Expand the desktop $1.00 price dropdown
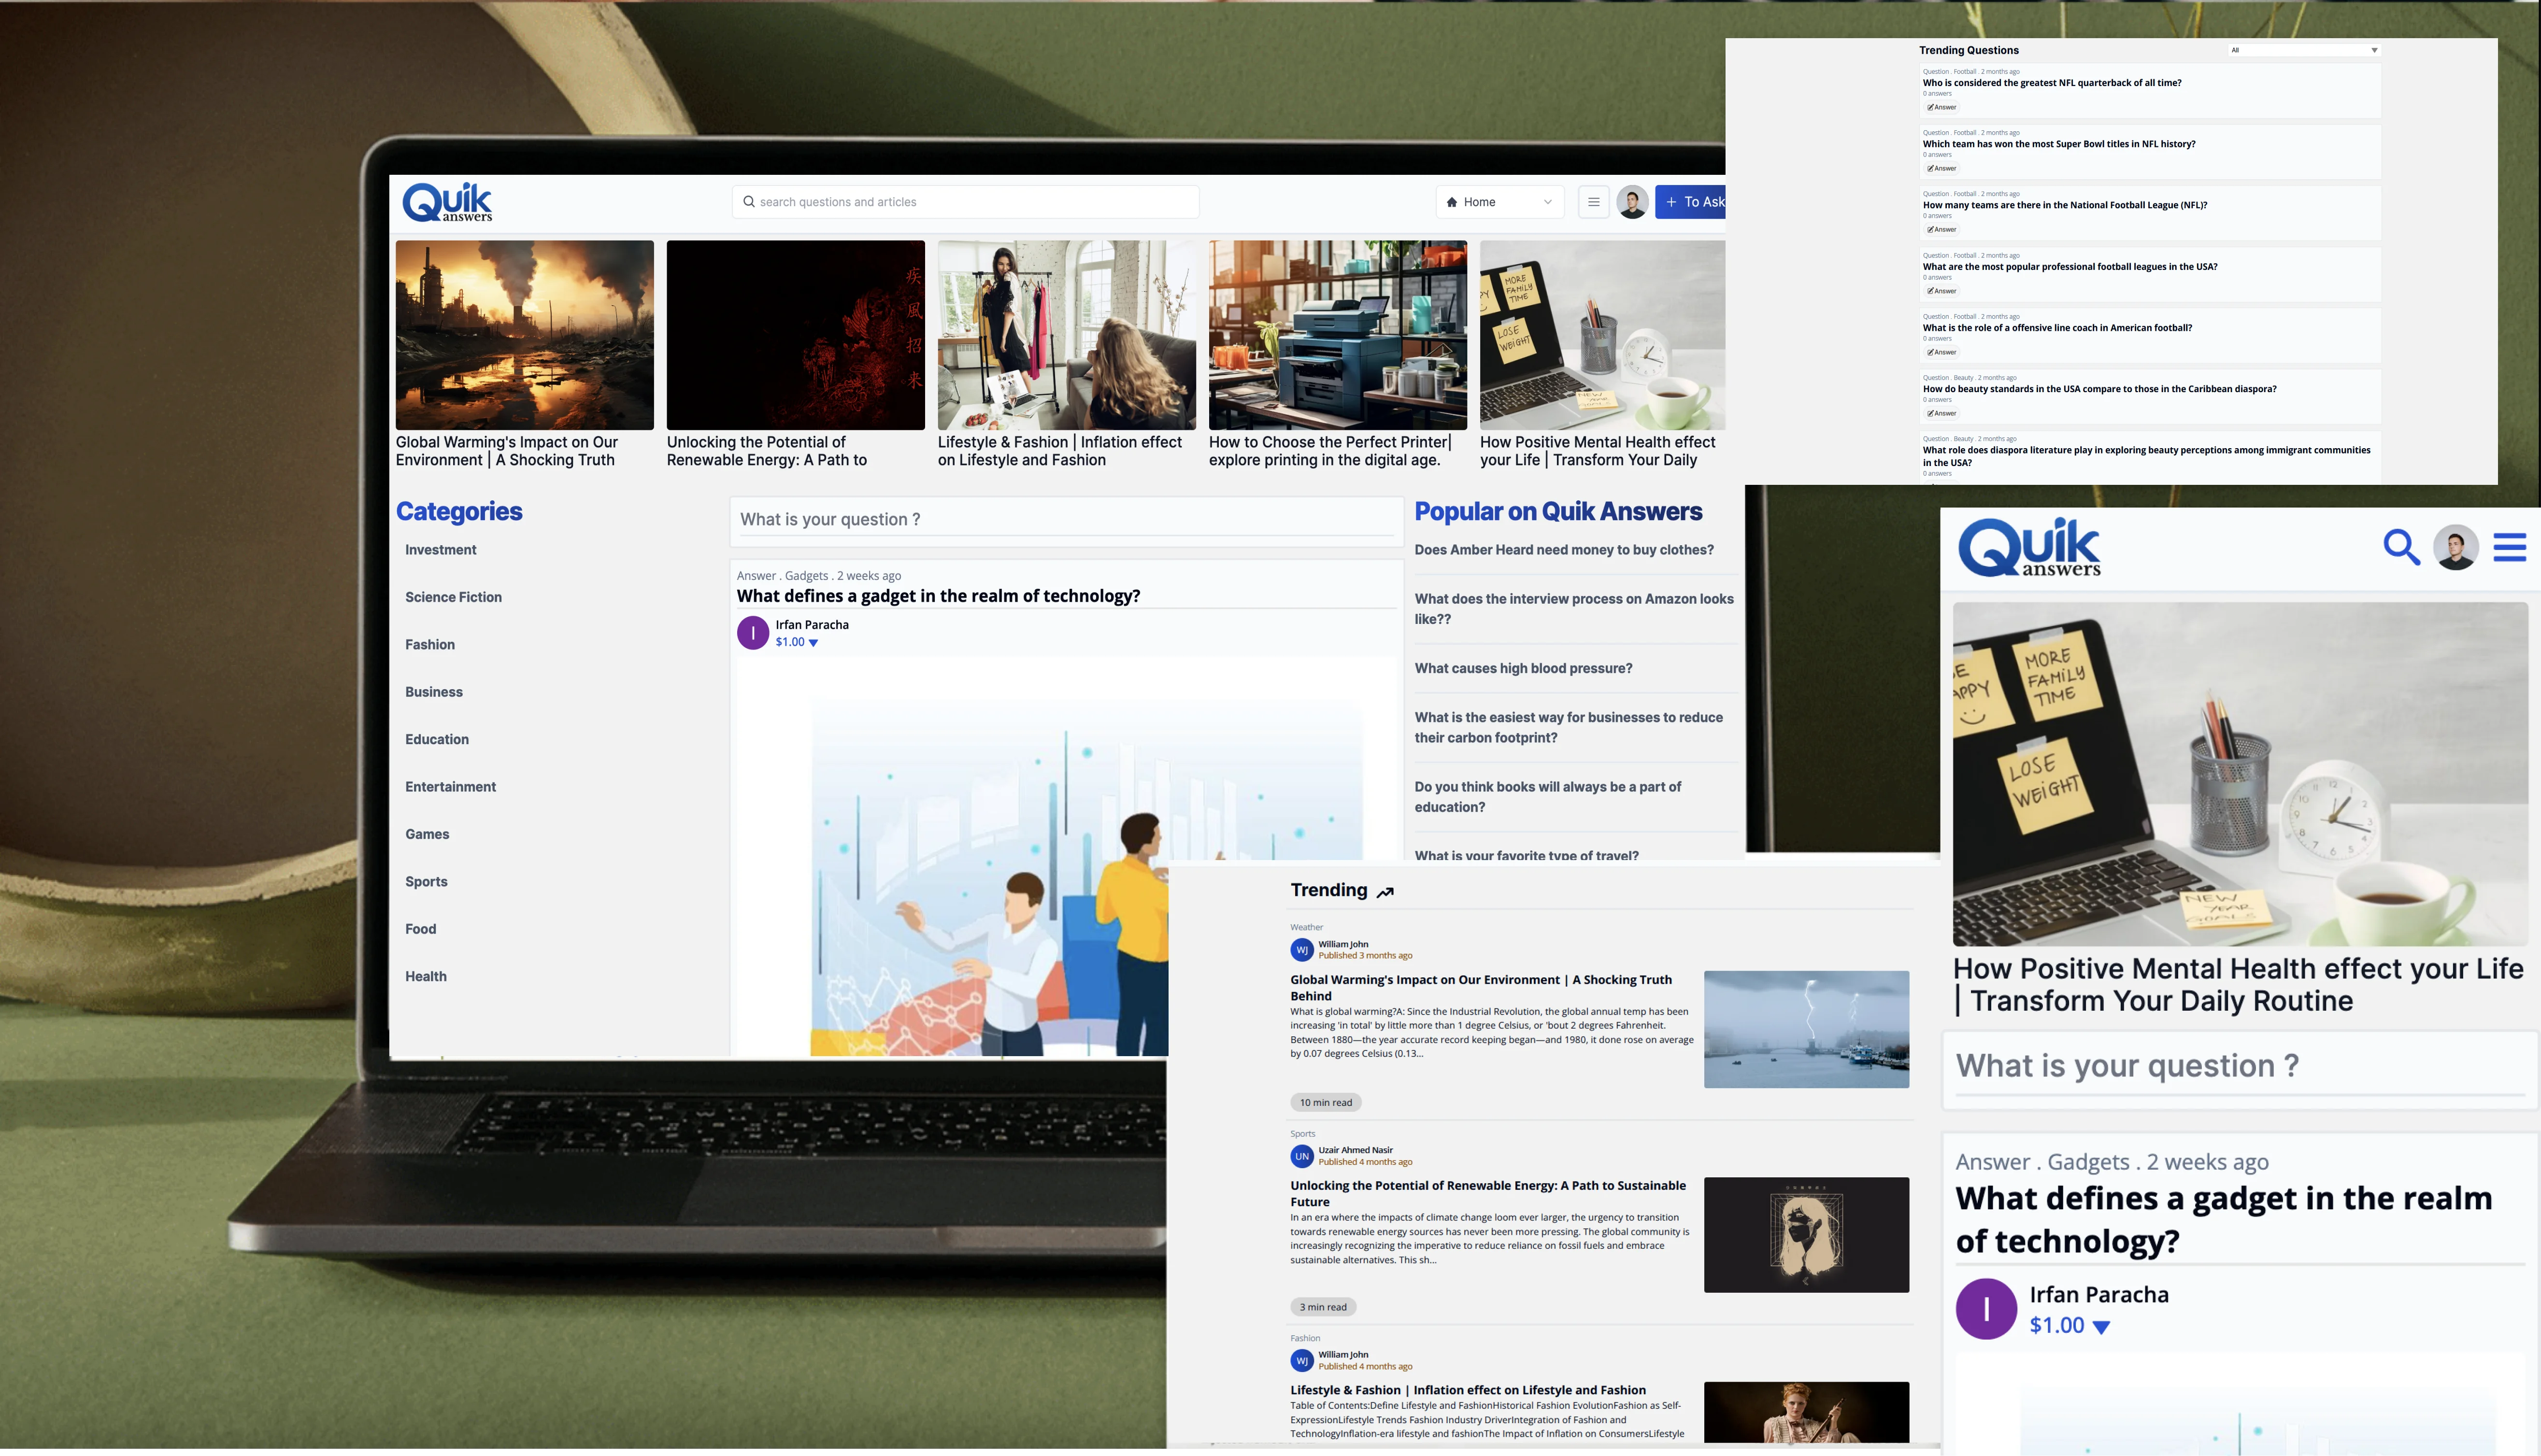Screen dimensions: 2541x1456 click(813, 643)
